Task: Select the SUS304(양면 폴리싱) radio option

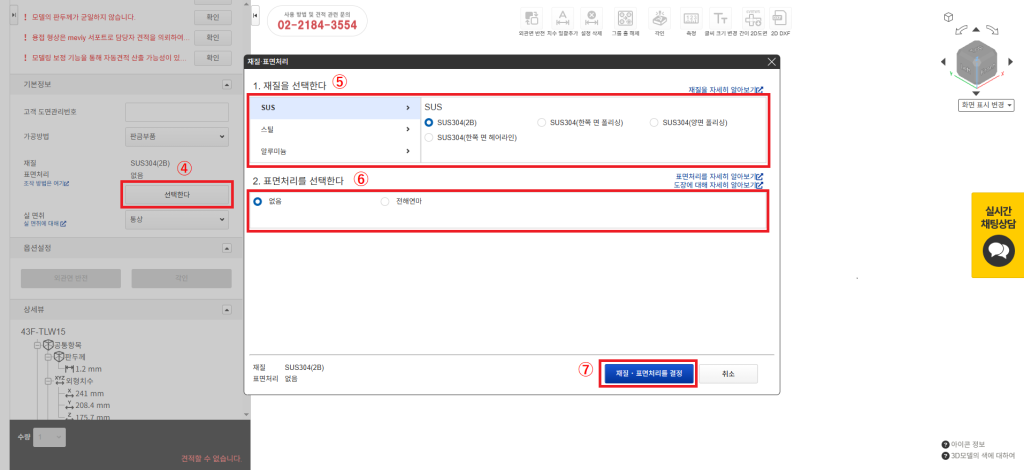Action: 655,122
